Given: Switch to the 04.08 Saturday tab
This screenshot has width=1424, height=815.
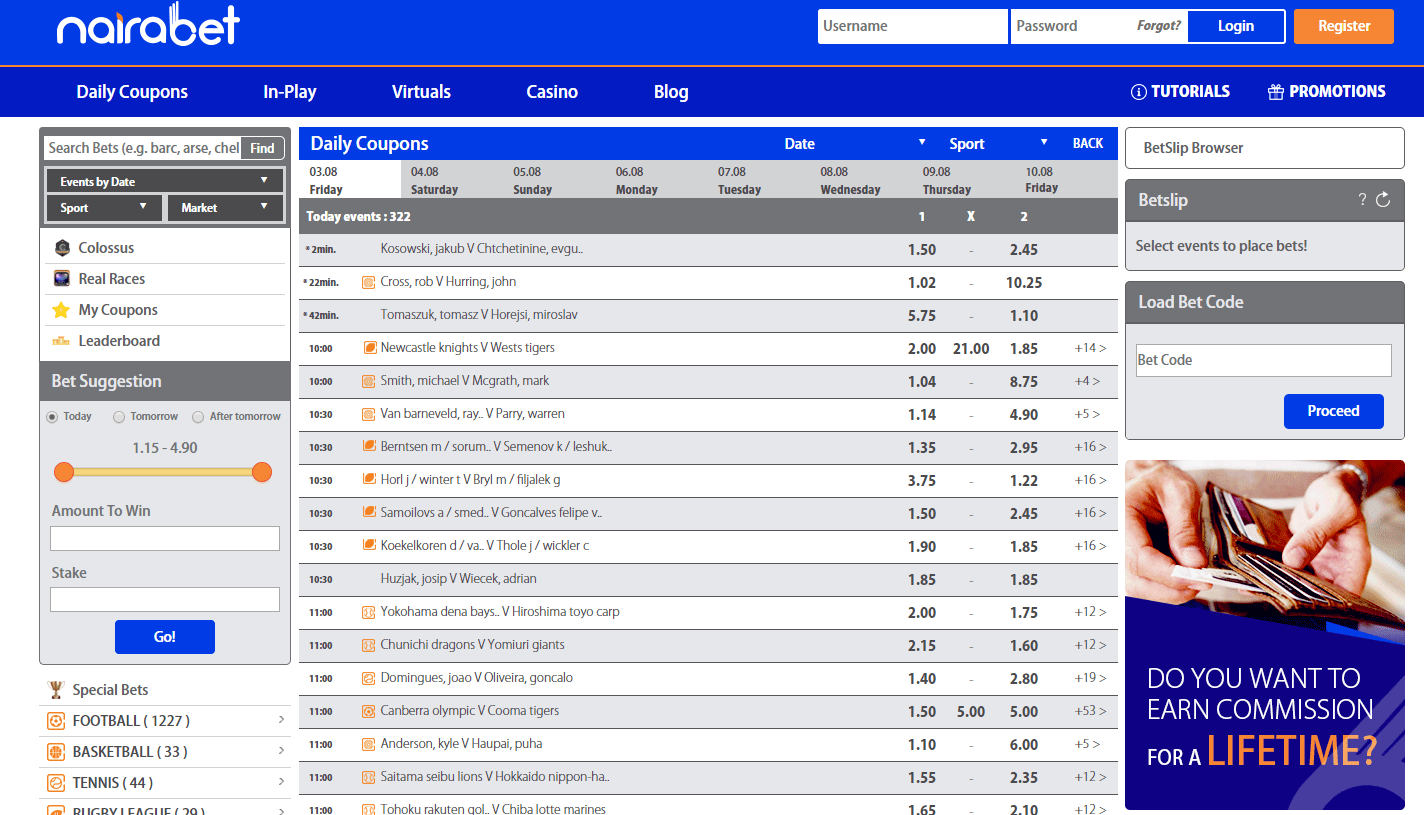Looking at the screenshot, I should point(452,180).
